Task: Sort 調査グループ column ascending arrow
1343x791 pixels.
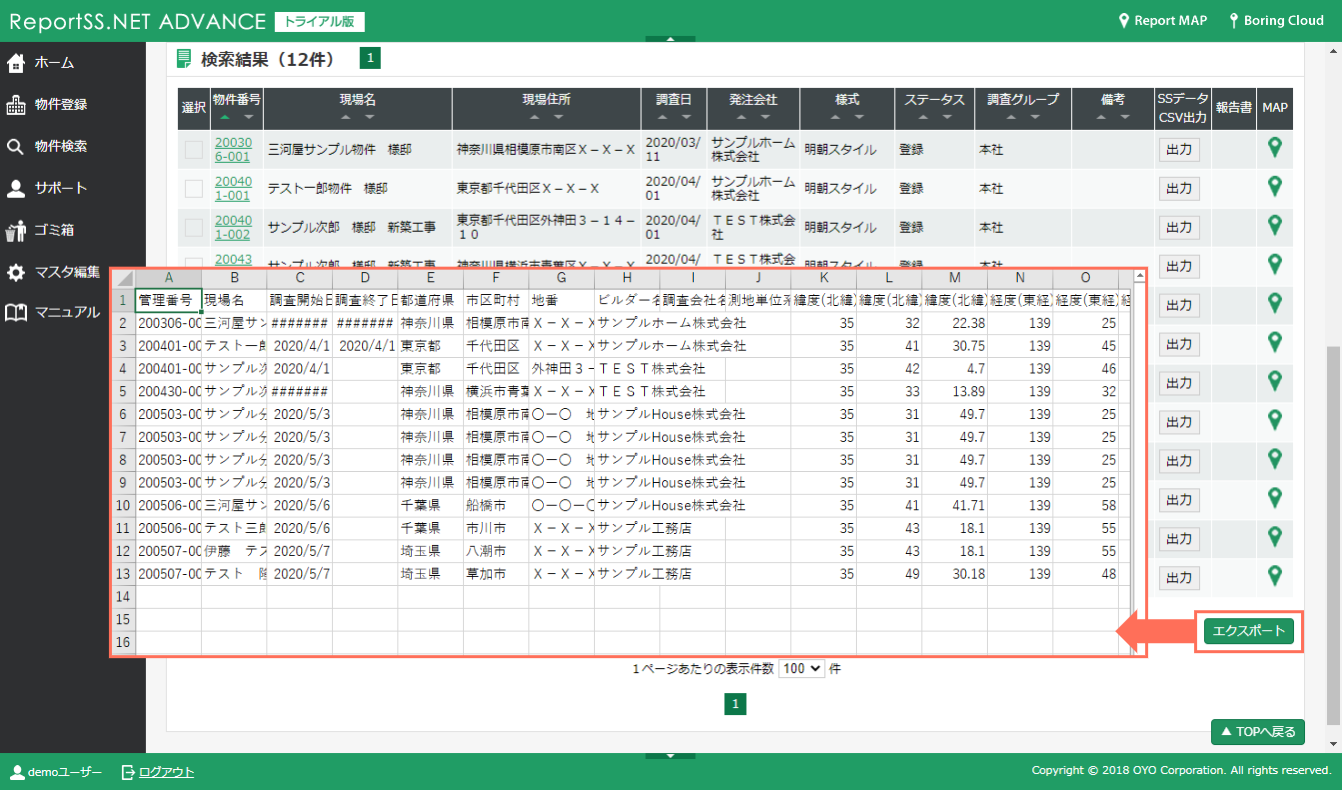Action: 1010,118
